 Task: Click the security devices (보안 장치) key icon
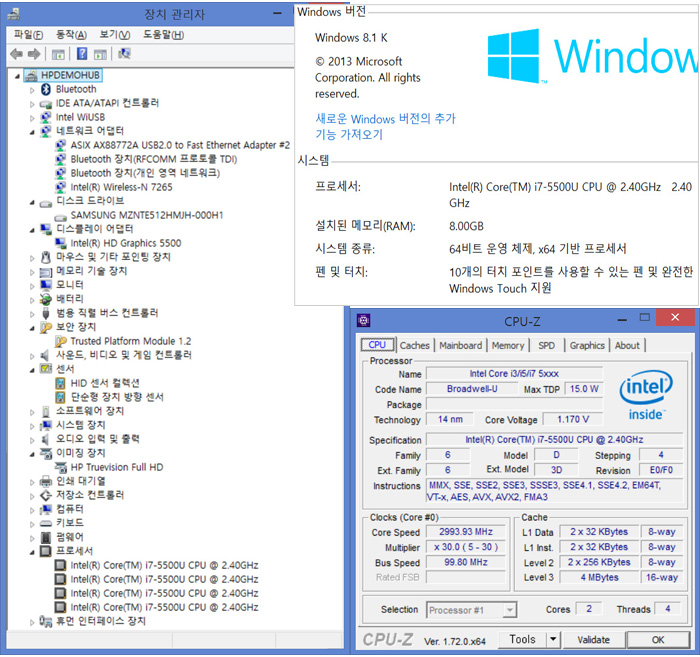click(x=46, y=327)
